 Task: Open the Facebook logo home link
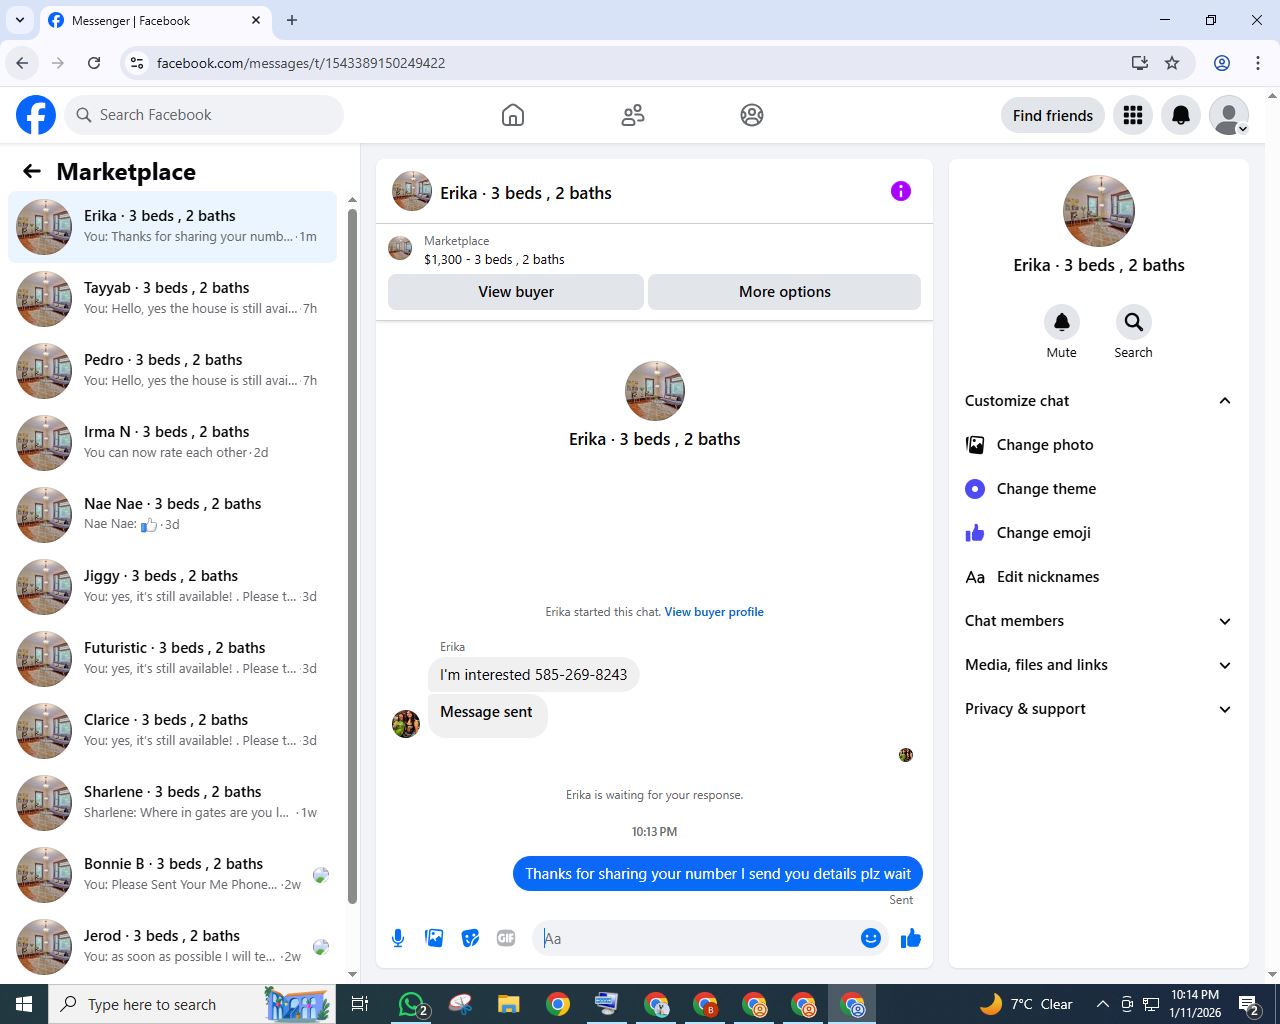(x=36, y=115)
